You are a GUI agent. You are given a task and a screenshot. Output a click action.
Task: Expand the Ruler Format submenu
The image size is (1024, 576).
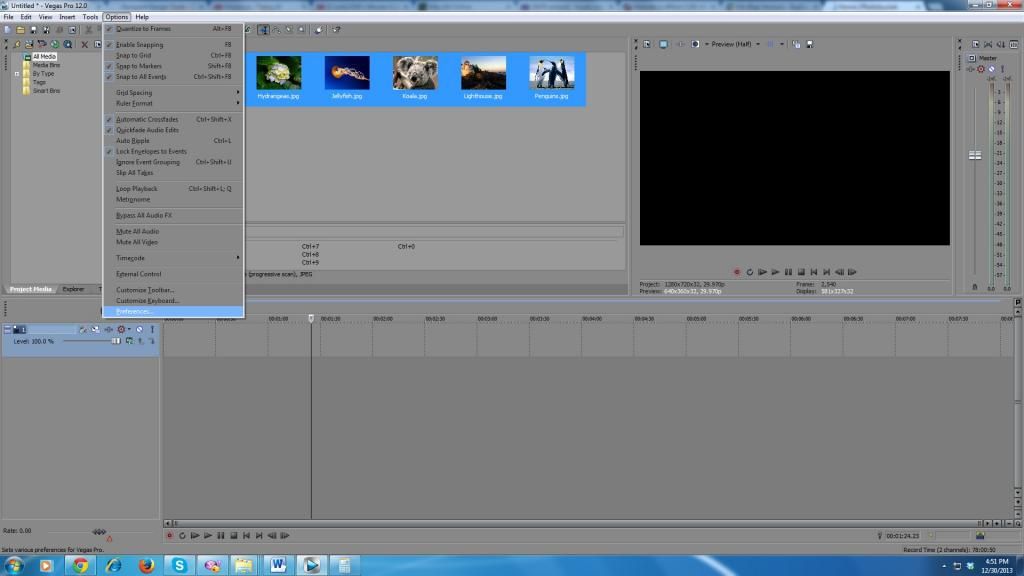pos(173,103)
